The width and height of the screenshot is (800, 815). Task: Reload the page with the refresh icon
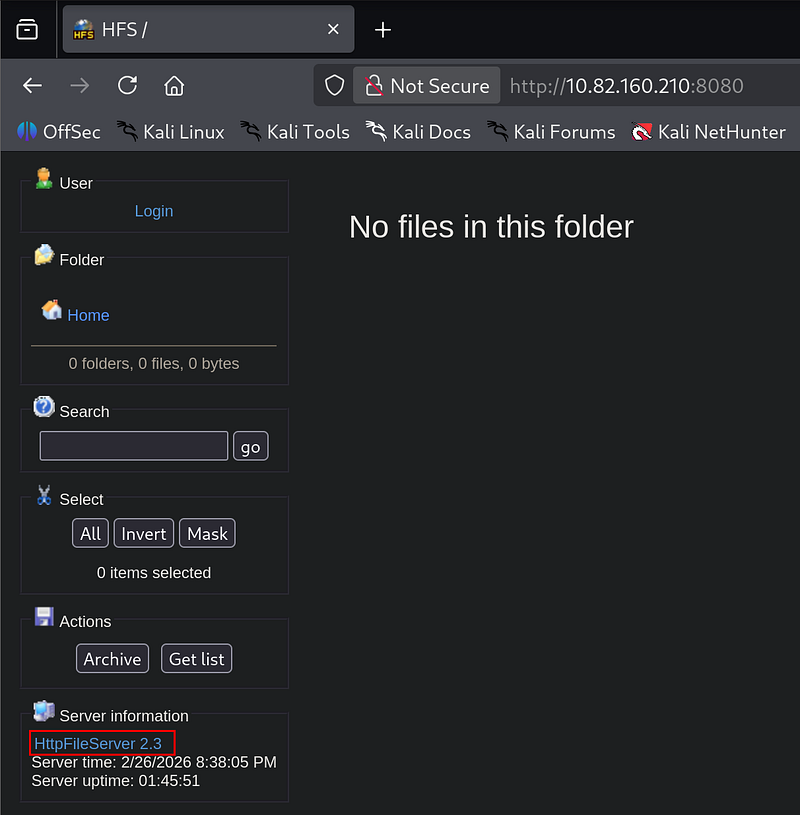127,86
